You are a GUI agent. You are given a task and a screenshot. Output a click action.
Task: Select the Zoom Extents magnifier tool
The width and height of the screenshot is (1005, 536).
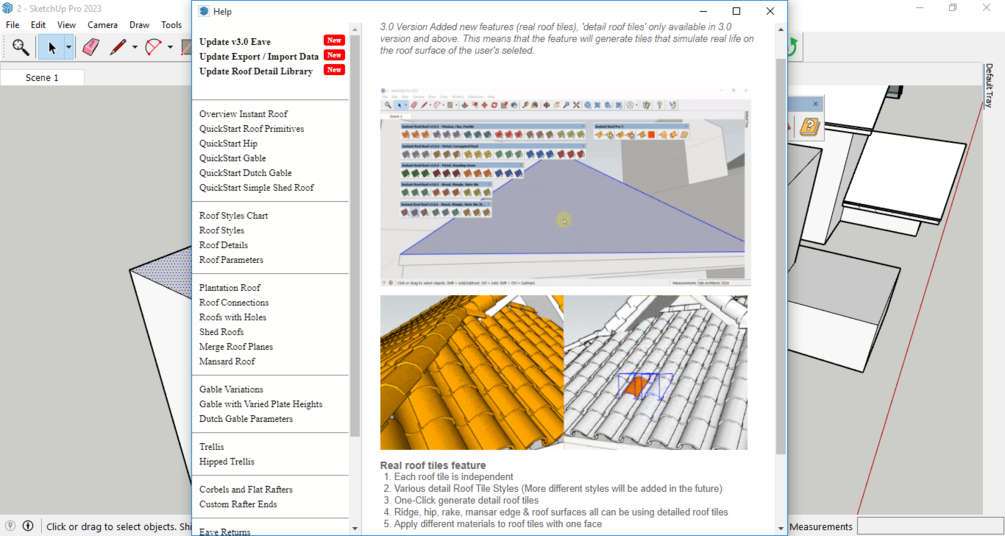[x=21, y=47]
